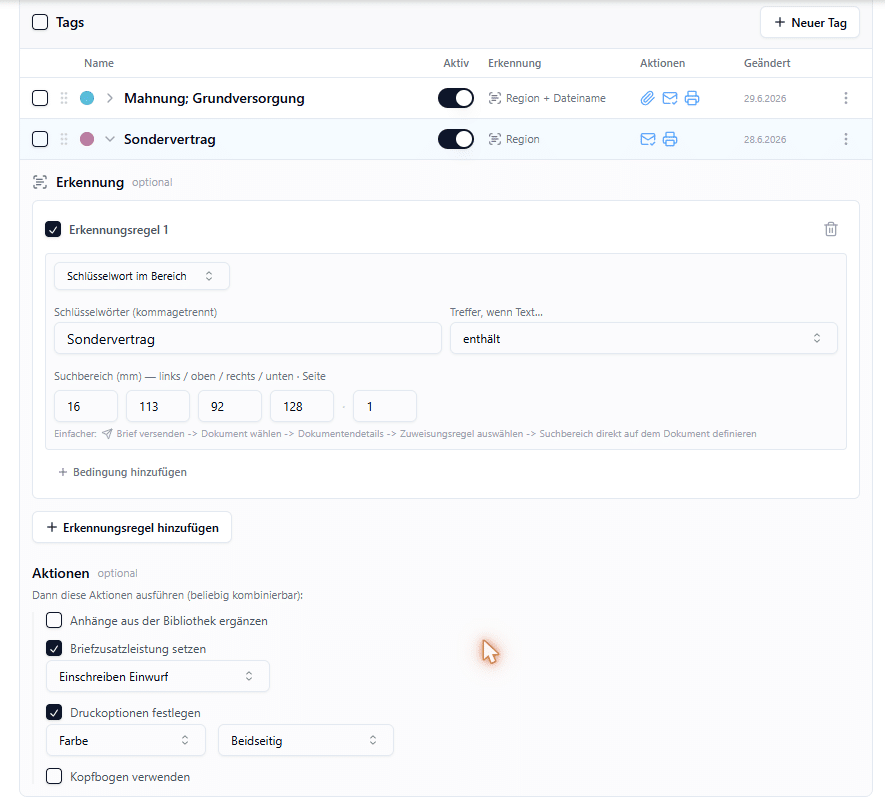The width and height of the screenshot is (885, 803).
Task: Click the Mahnung; Grundversorgung tag name
Action: [214, 98]
